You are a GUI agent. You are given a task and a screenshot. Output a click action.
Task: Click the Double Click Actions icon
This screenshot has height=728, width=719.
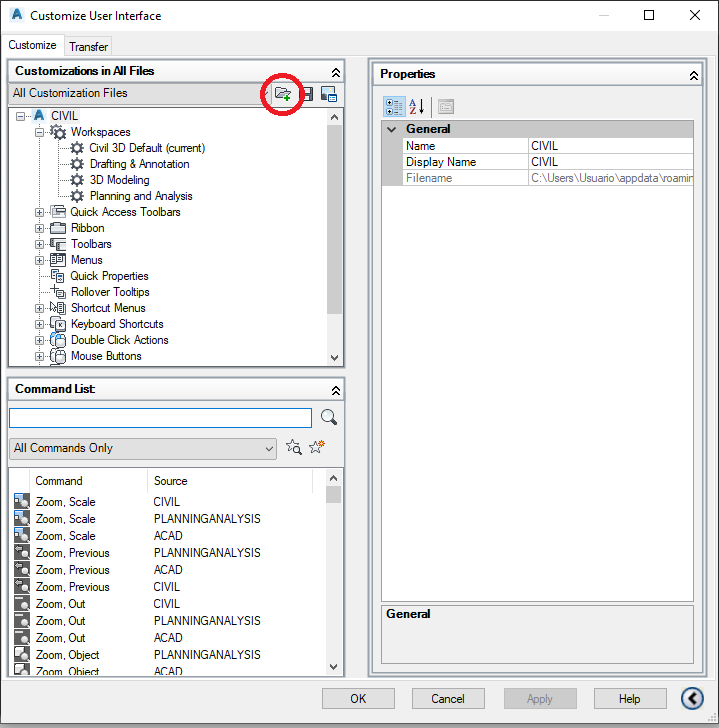(x=58, y=339)
